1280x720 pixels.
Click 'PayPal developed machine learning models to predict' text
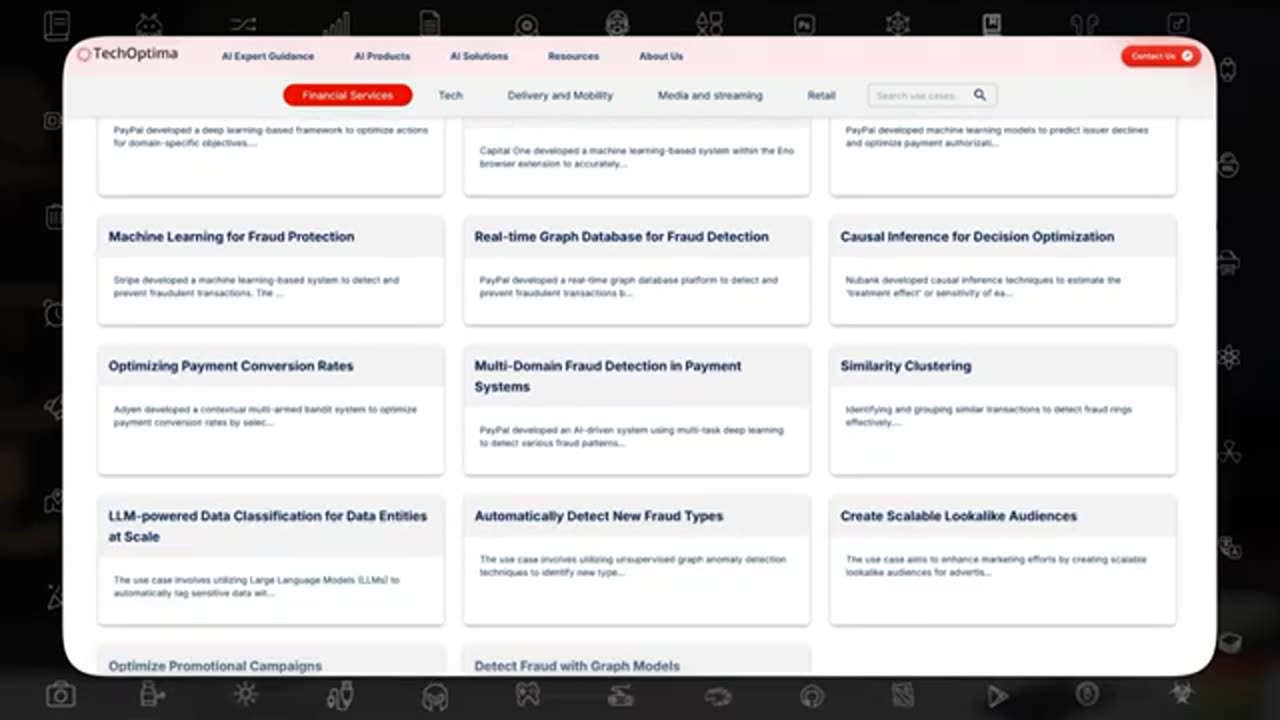click(996, 136)
